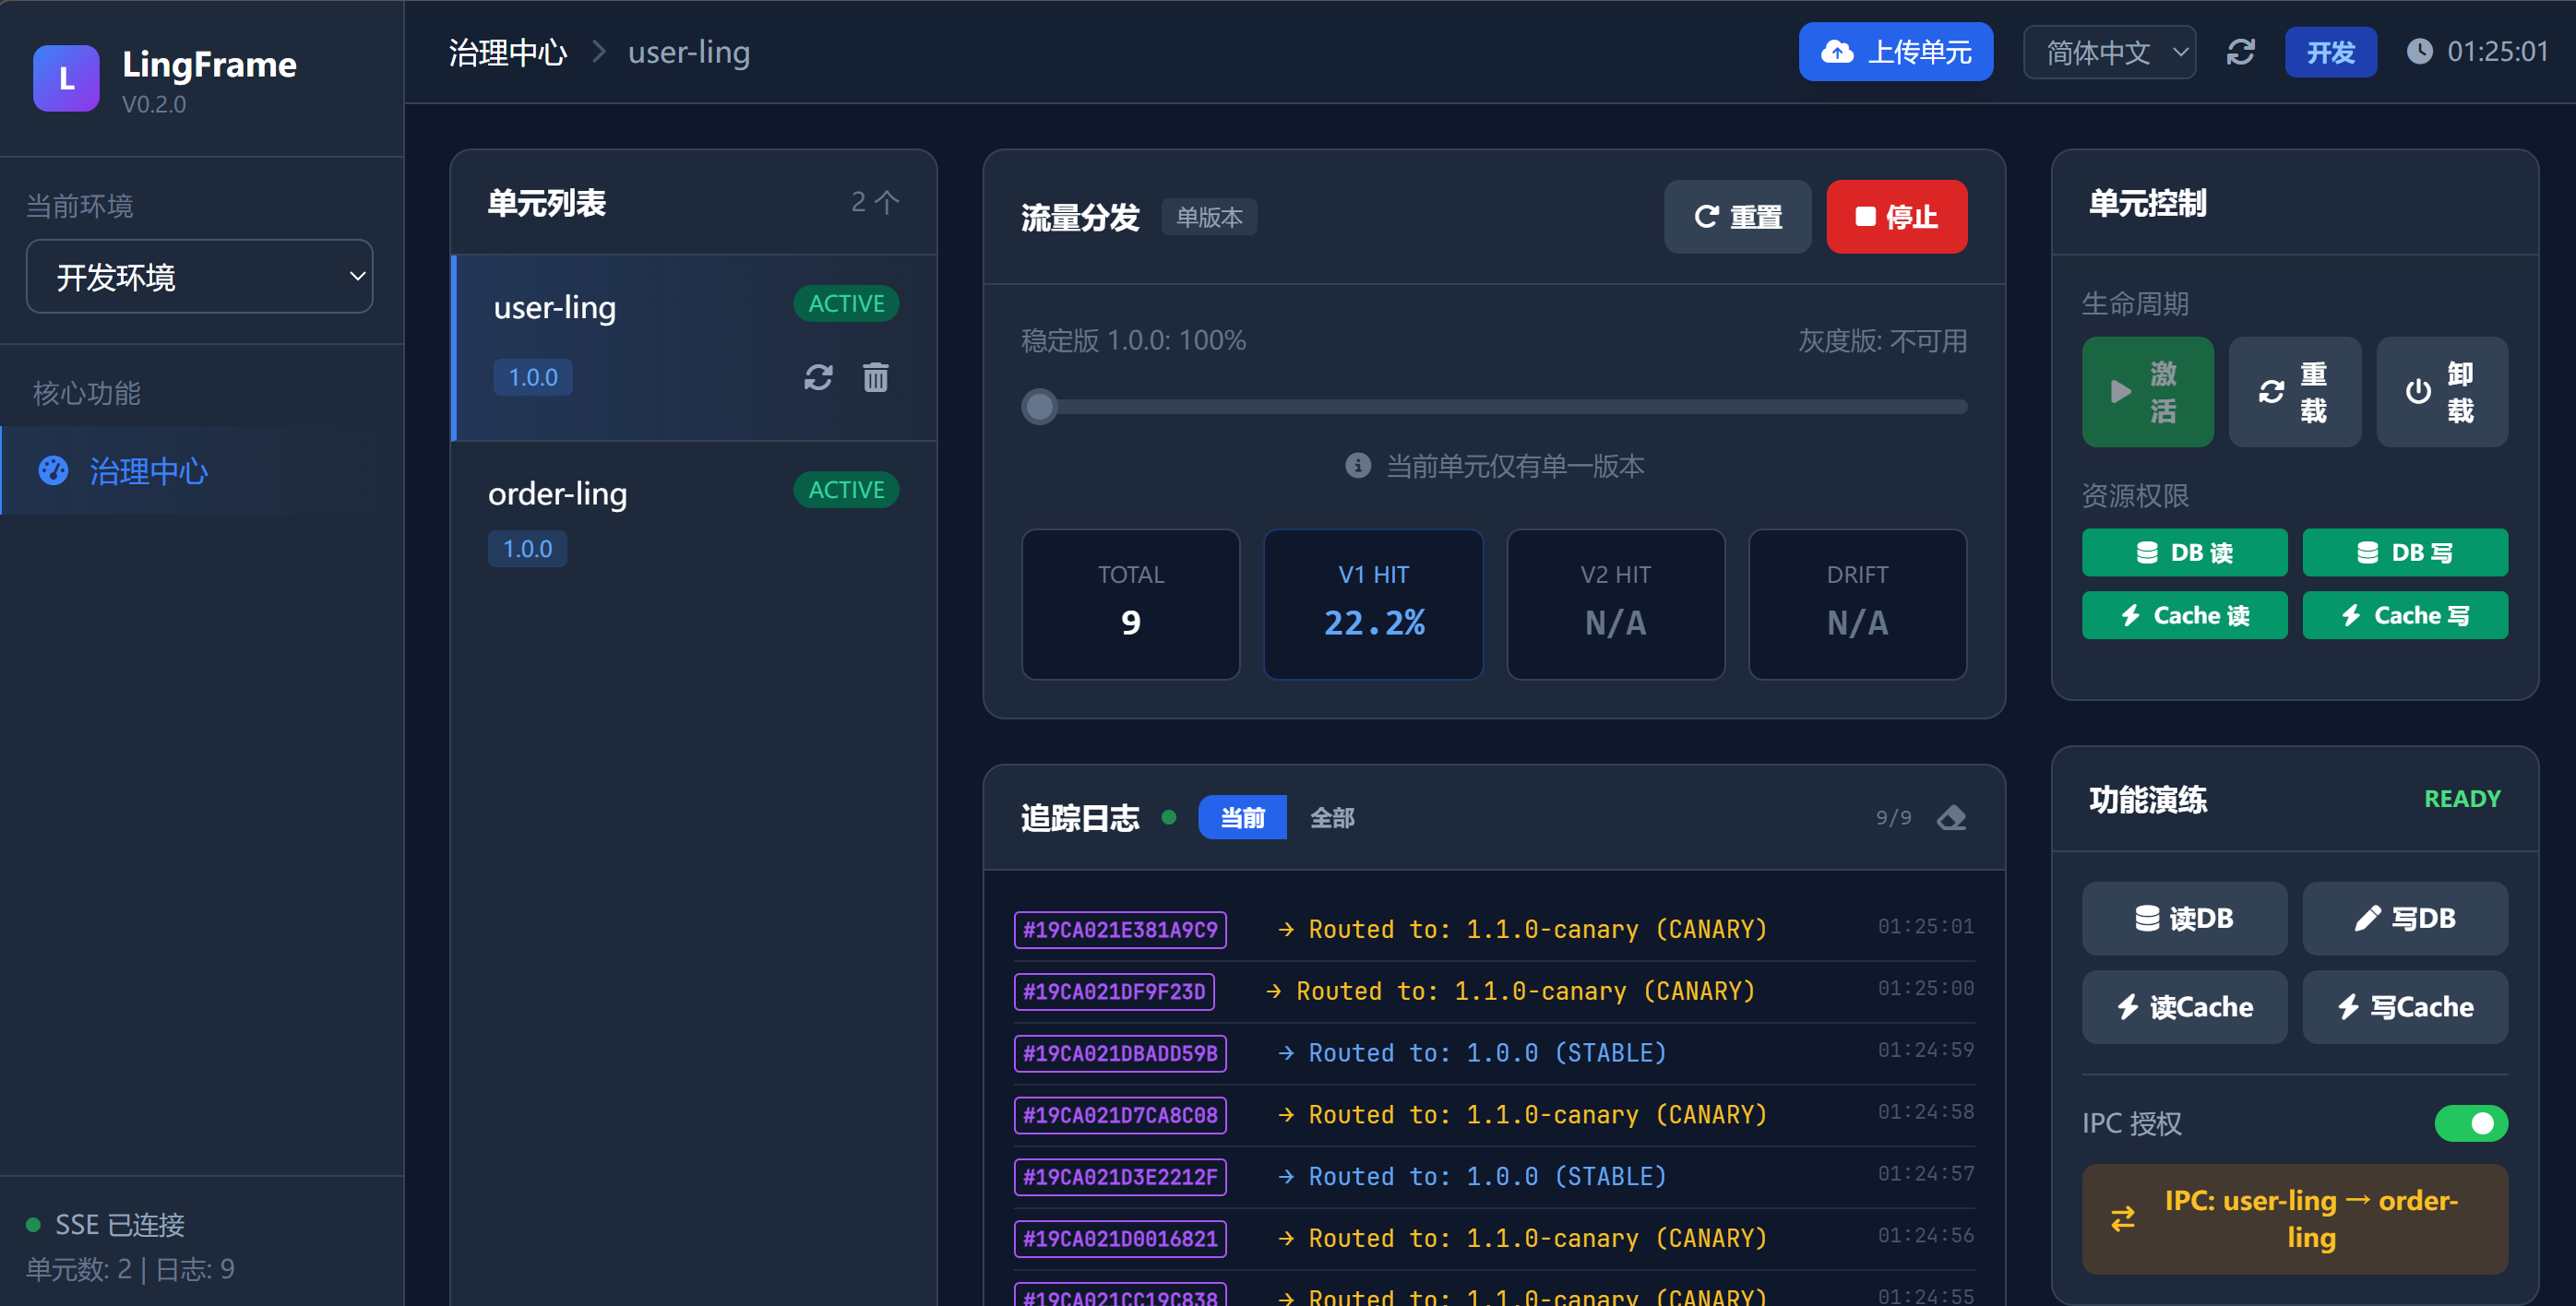Screen dimensions: 2576x1306
Task: Click 治理中心 in the breadcrumb
Action: tap(508, 52)
